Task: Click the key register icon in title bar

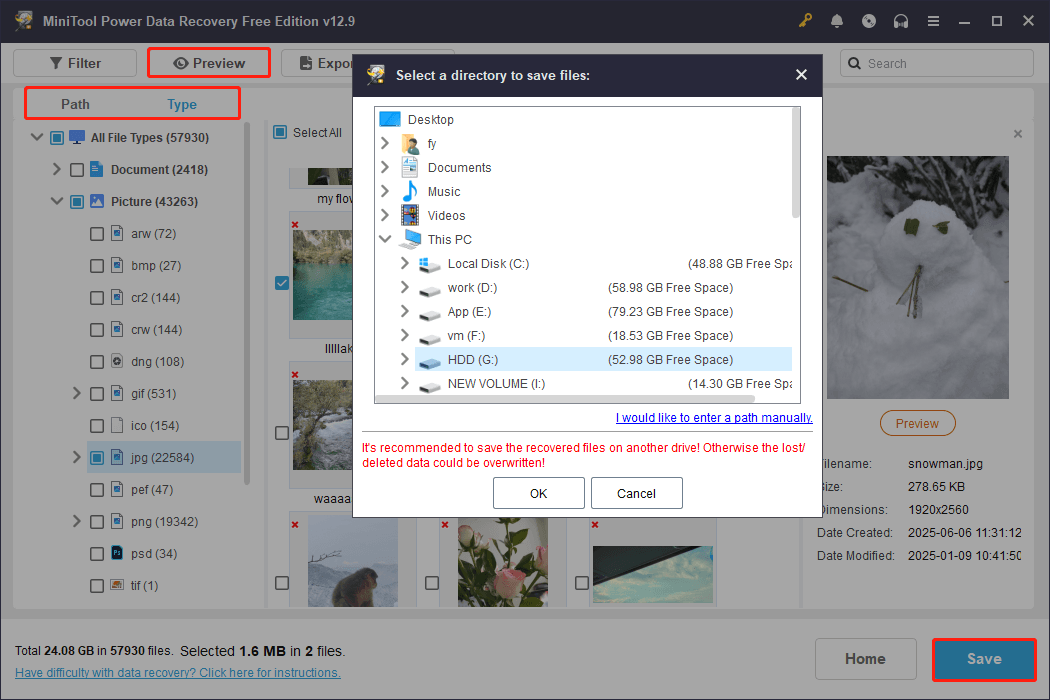Action: (805, 21)
